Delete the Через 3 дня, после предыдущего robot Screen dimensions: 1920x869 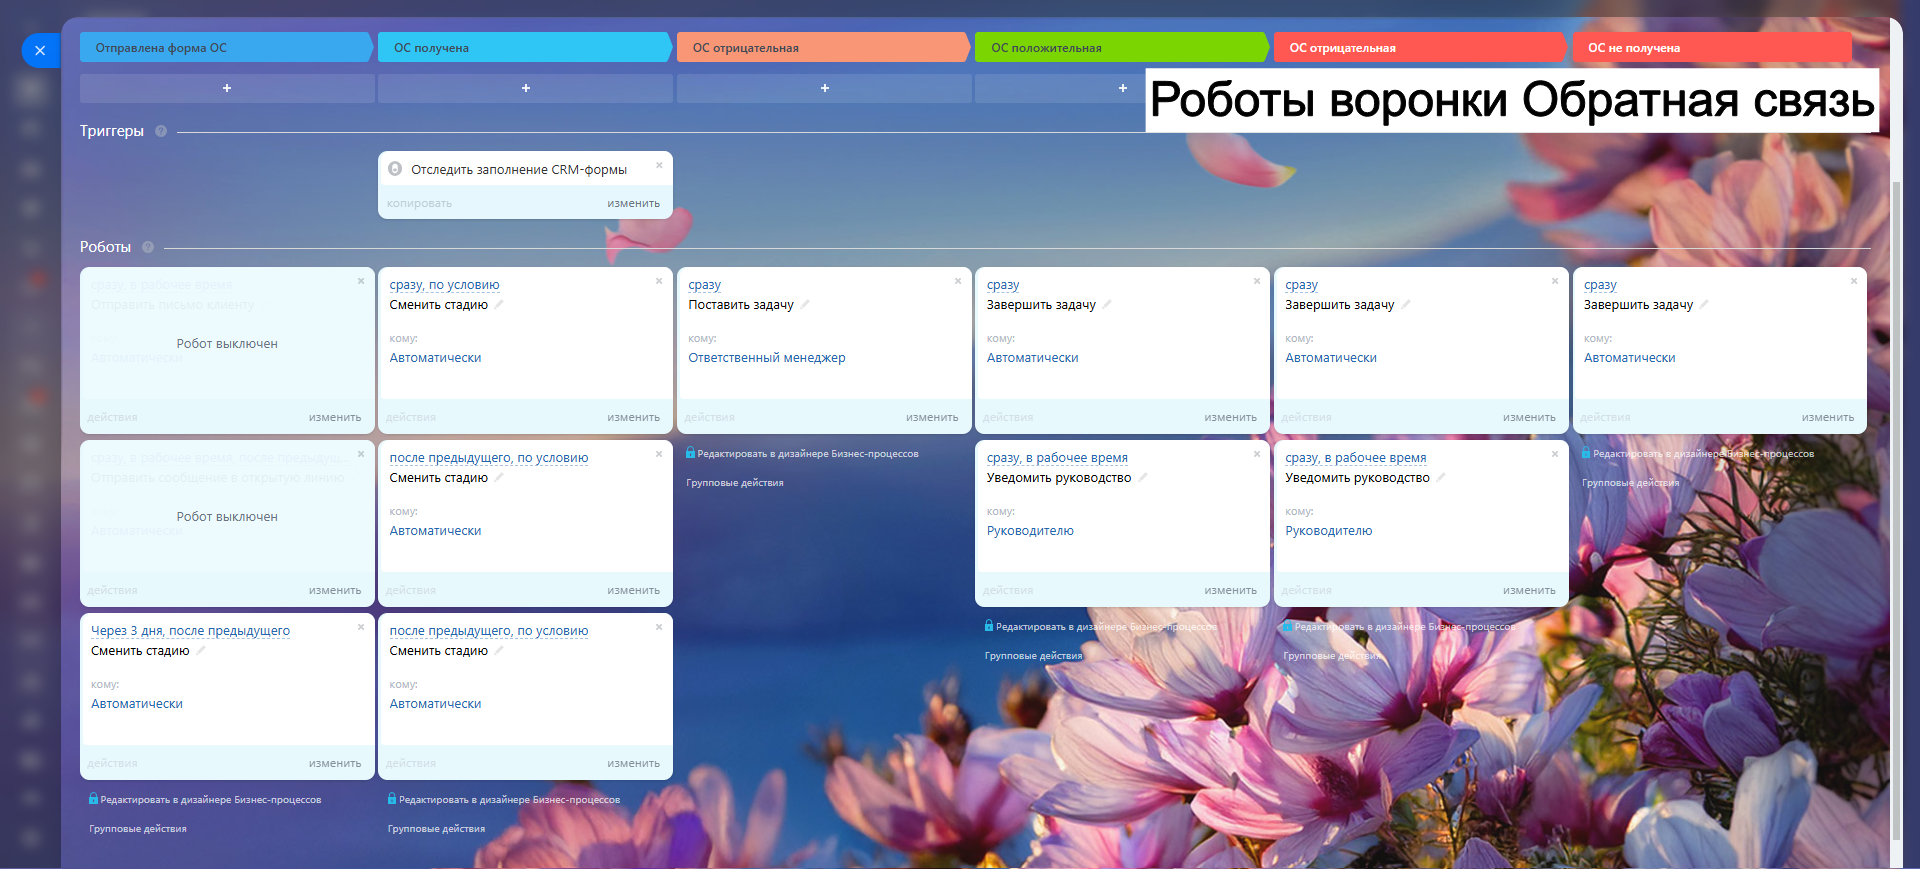tap(361, 627)
